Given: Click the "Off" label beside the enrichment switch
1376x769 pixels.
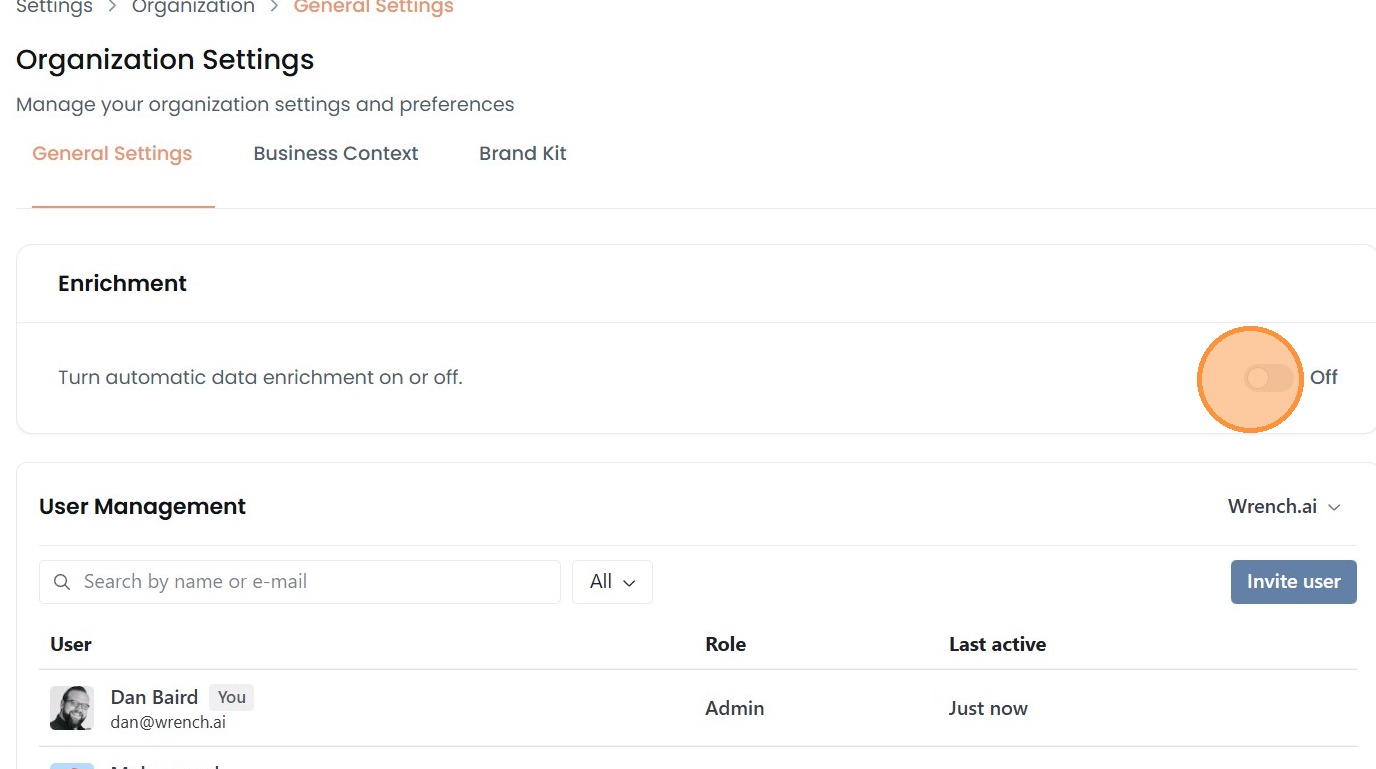Looking at the screenshot, I should pos(1323,378).
